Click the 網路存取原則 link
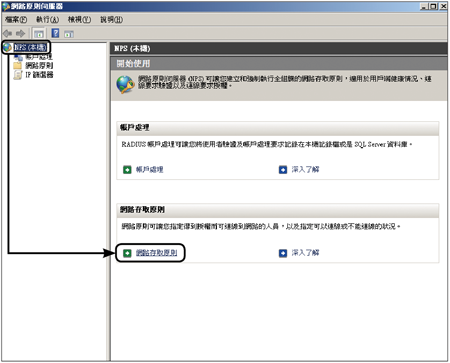Screen dimensions: 450x363 [156, 253]
